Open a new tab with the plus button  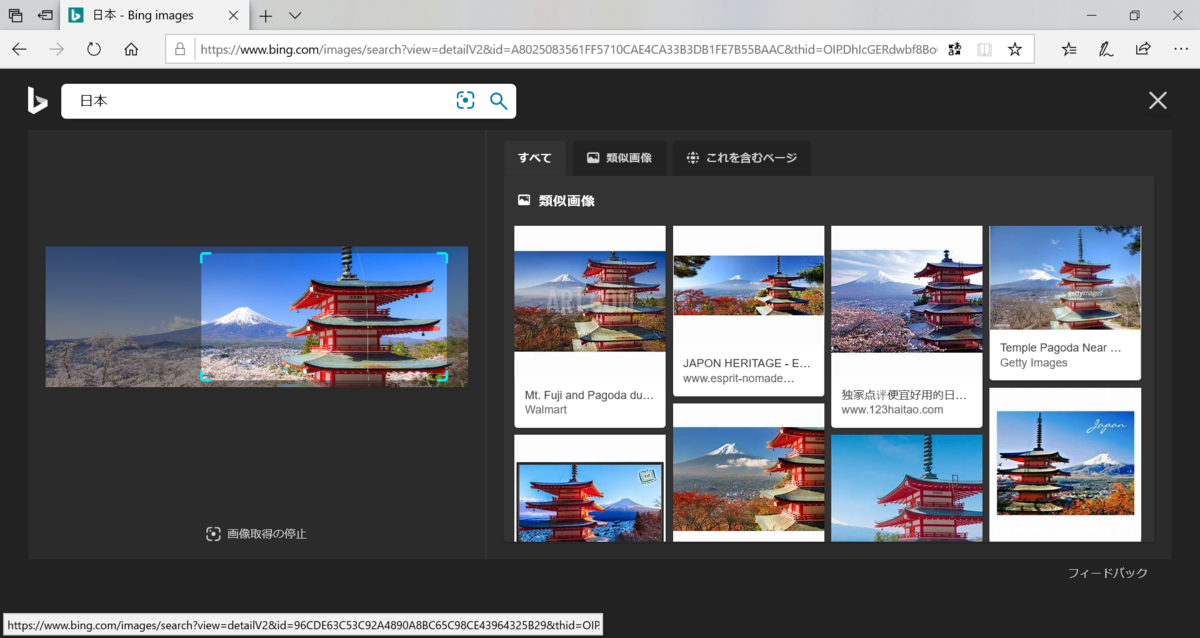(x=266, y=16)
